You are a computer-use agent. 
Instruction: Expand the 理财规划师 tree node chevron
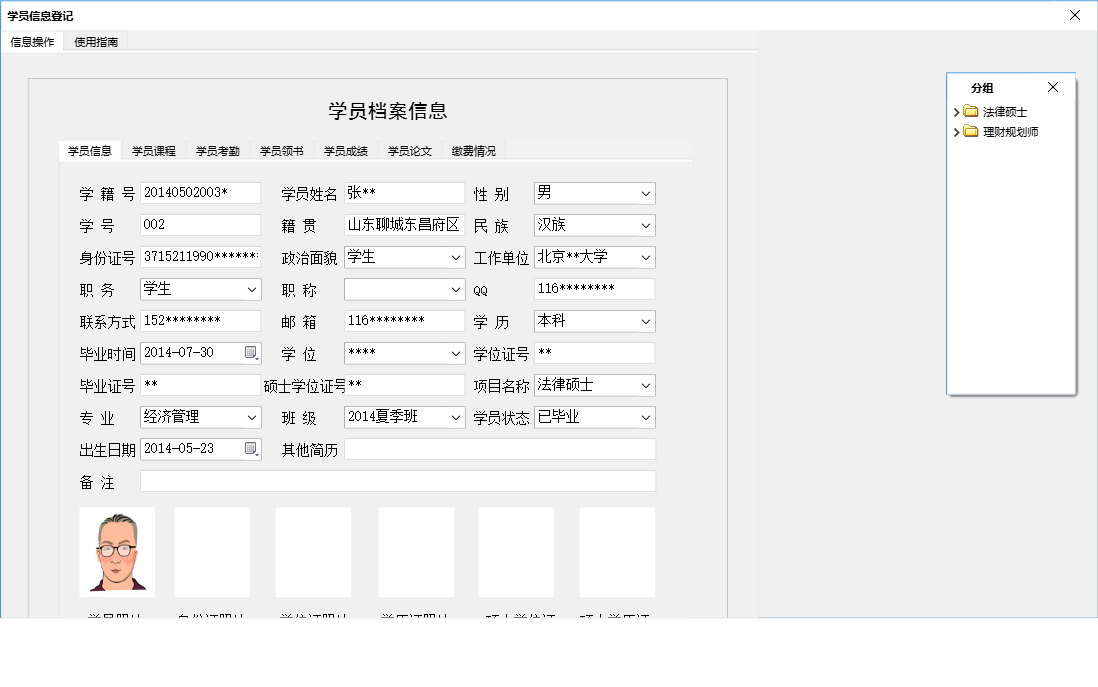coord(957,131)
